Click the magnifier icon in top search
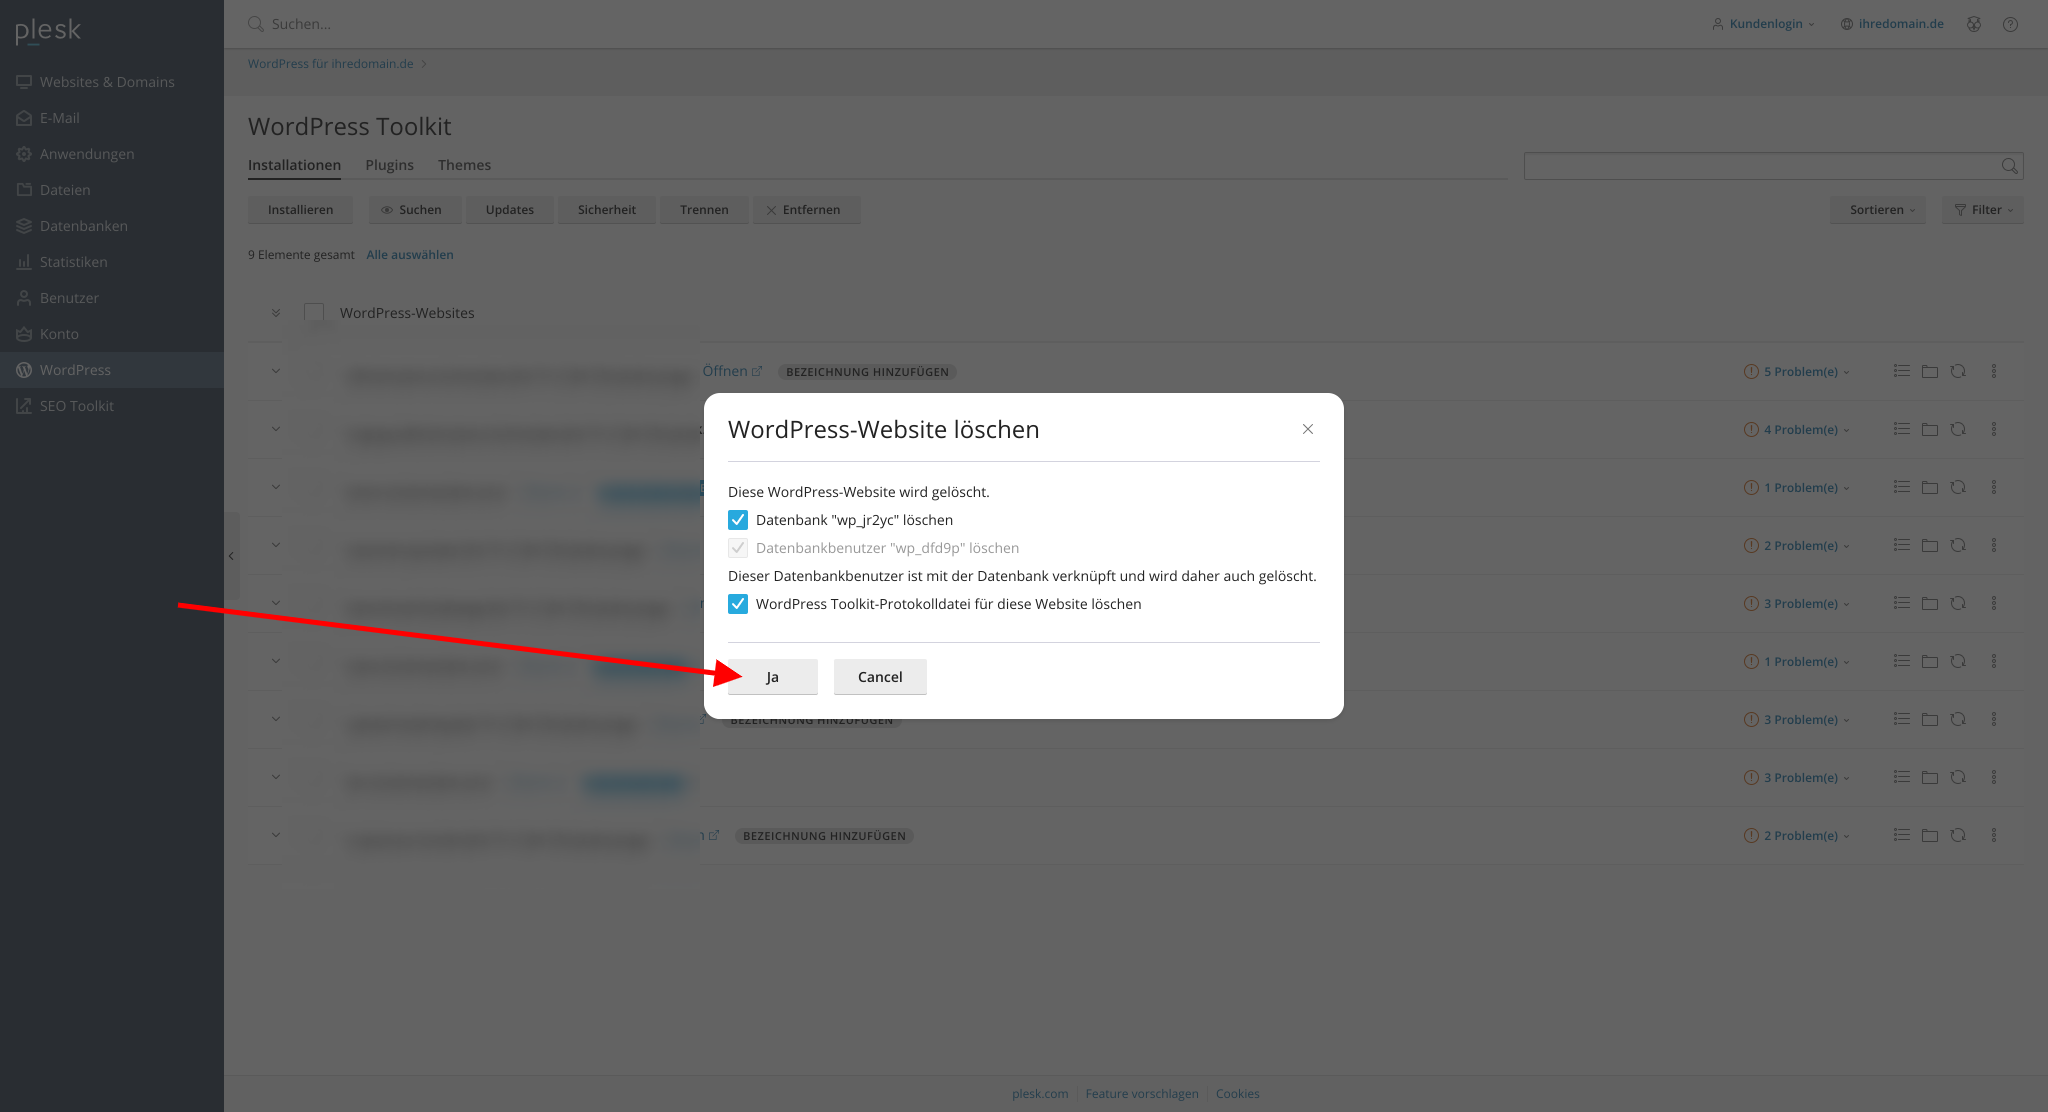This screenshot has height=1112, width=2048. click(x=256, y=24)
